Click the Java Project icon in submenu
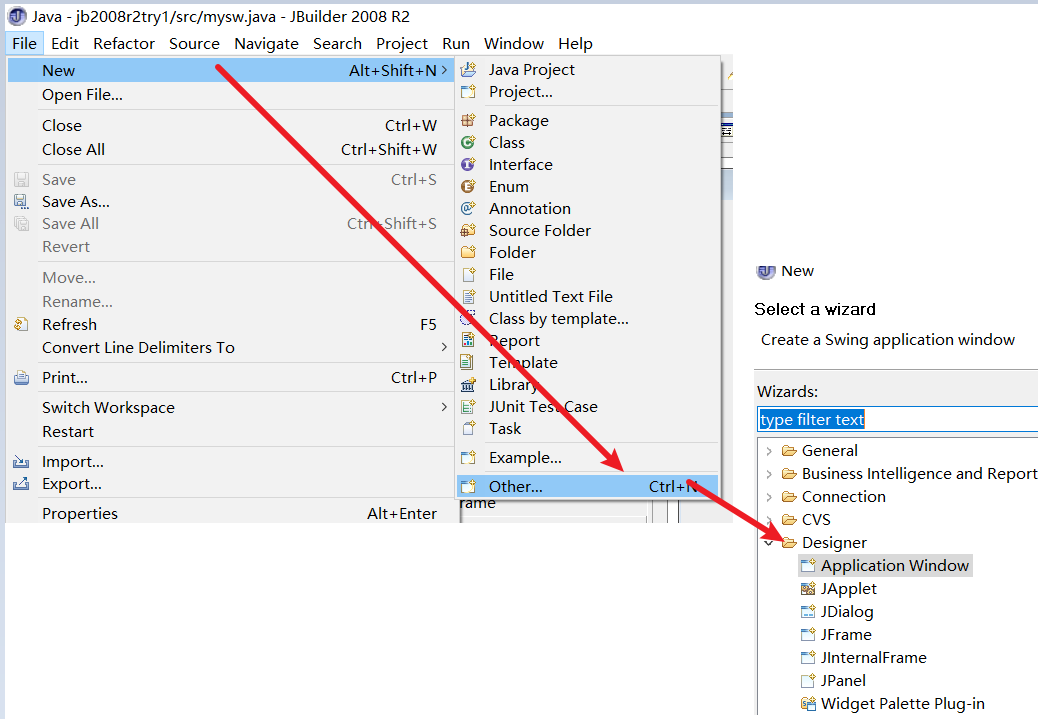Screen dimensions: 1038x719 [x=469, y=70]
